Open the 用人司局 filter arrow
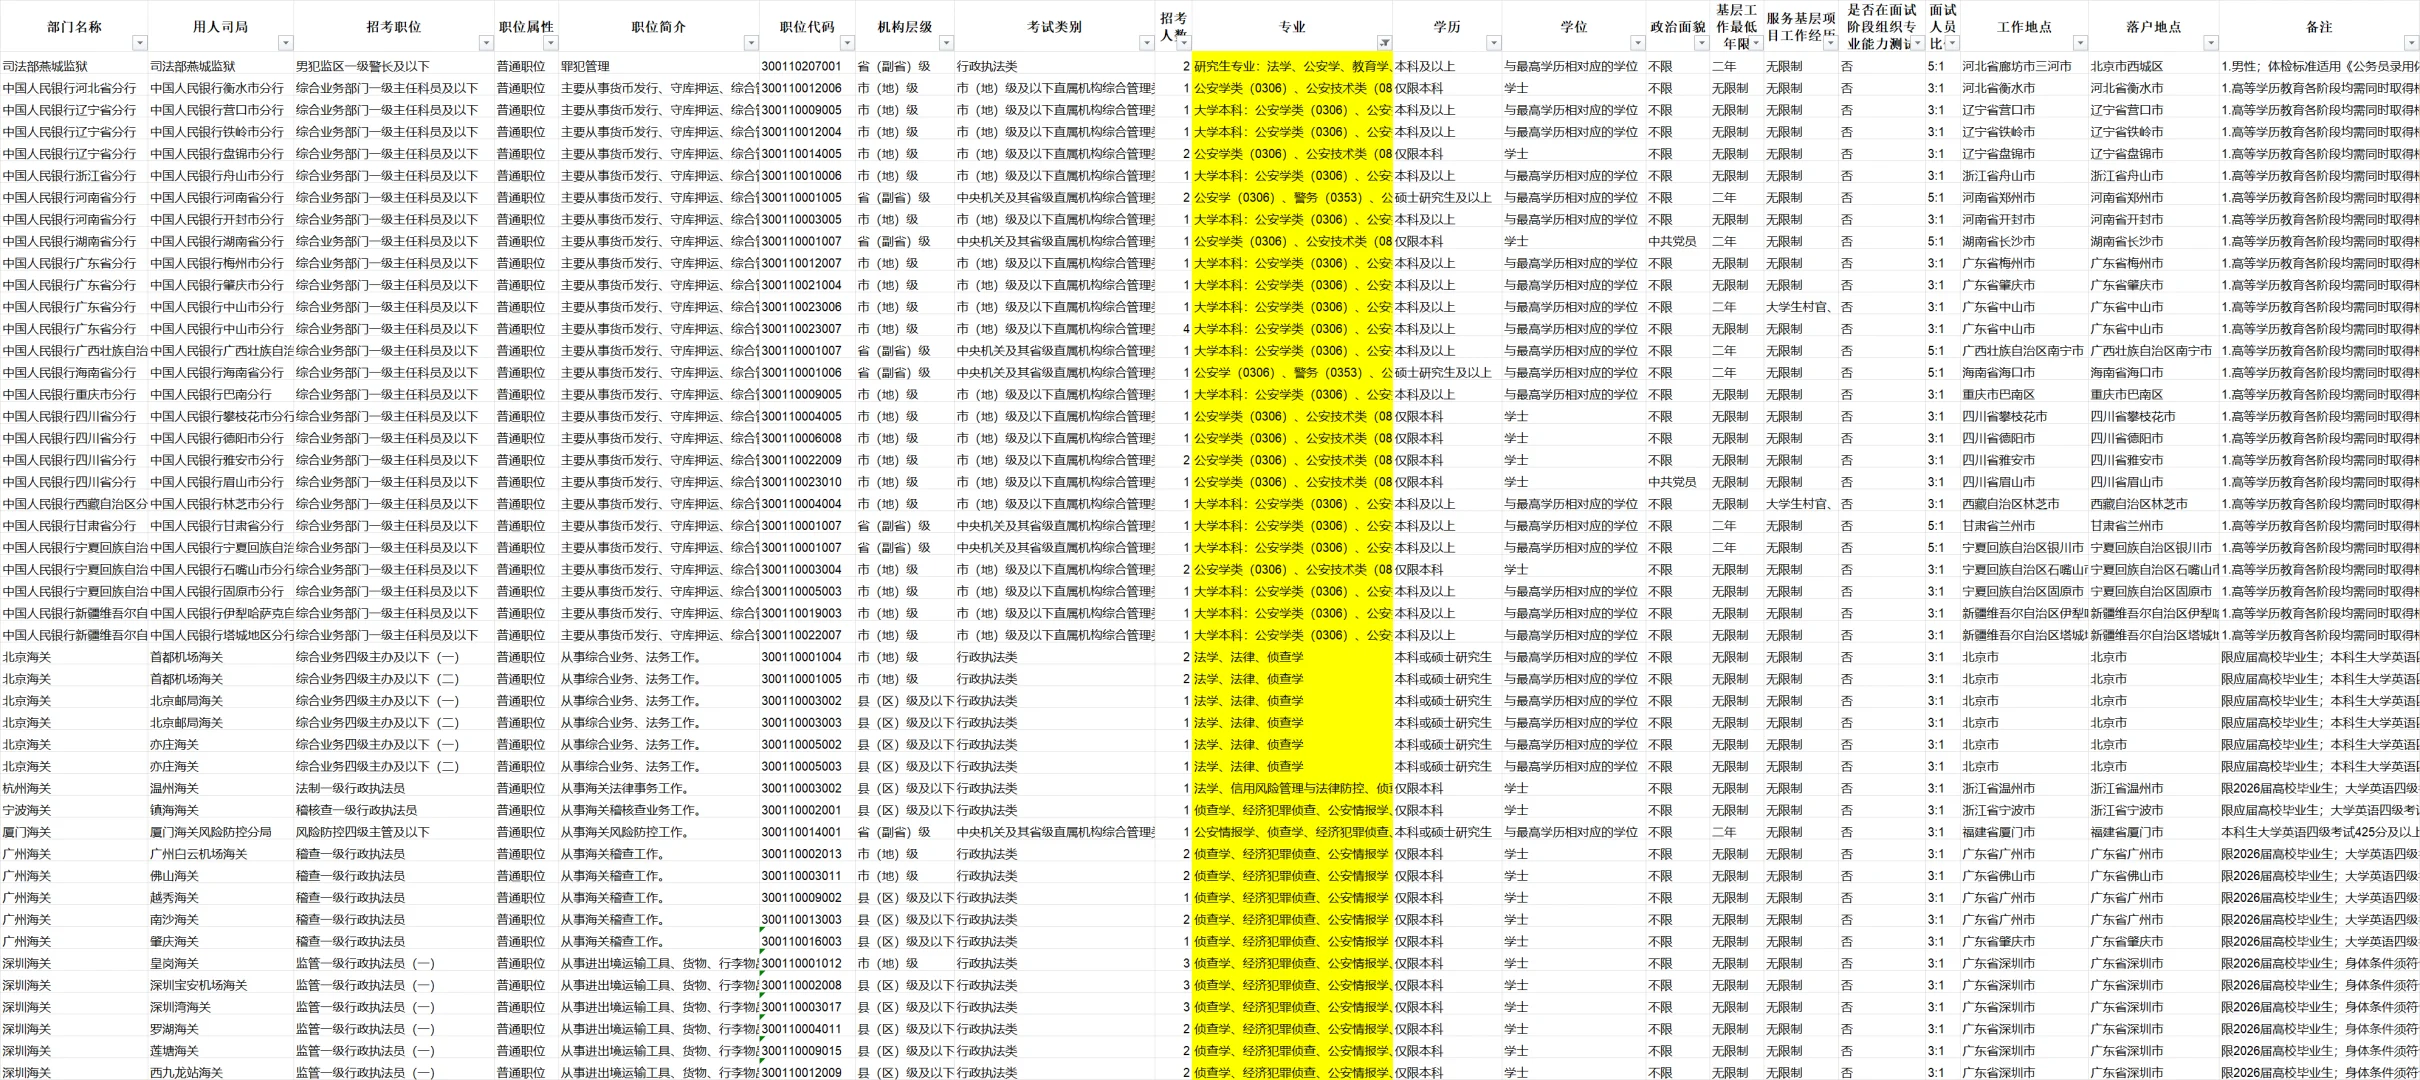2420x1080 pixels. [285, 43]
